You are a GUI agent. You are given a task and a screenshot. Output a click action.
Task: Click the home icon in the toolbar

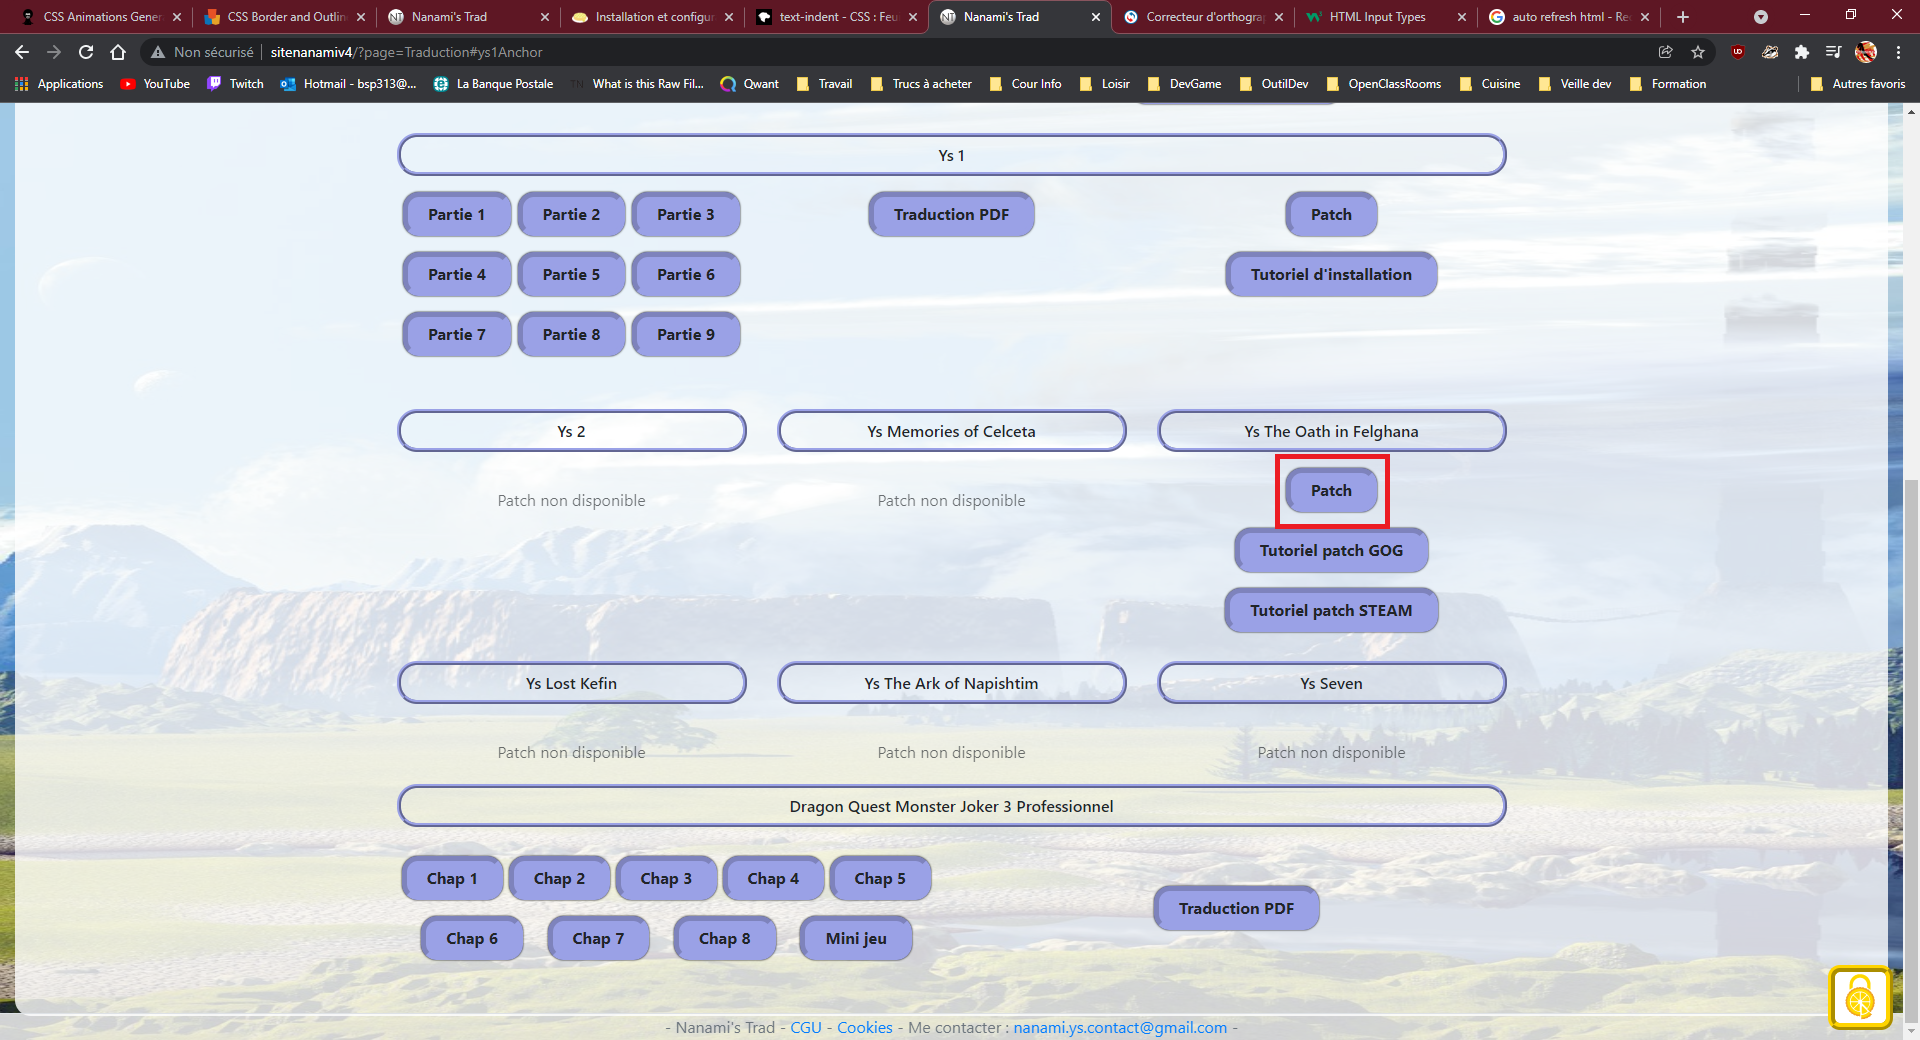pyautogui.click(x=118, y=52)
